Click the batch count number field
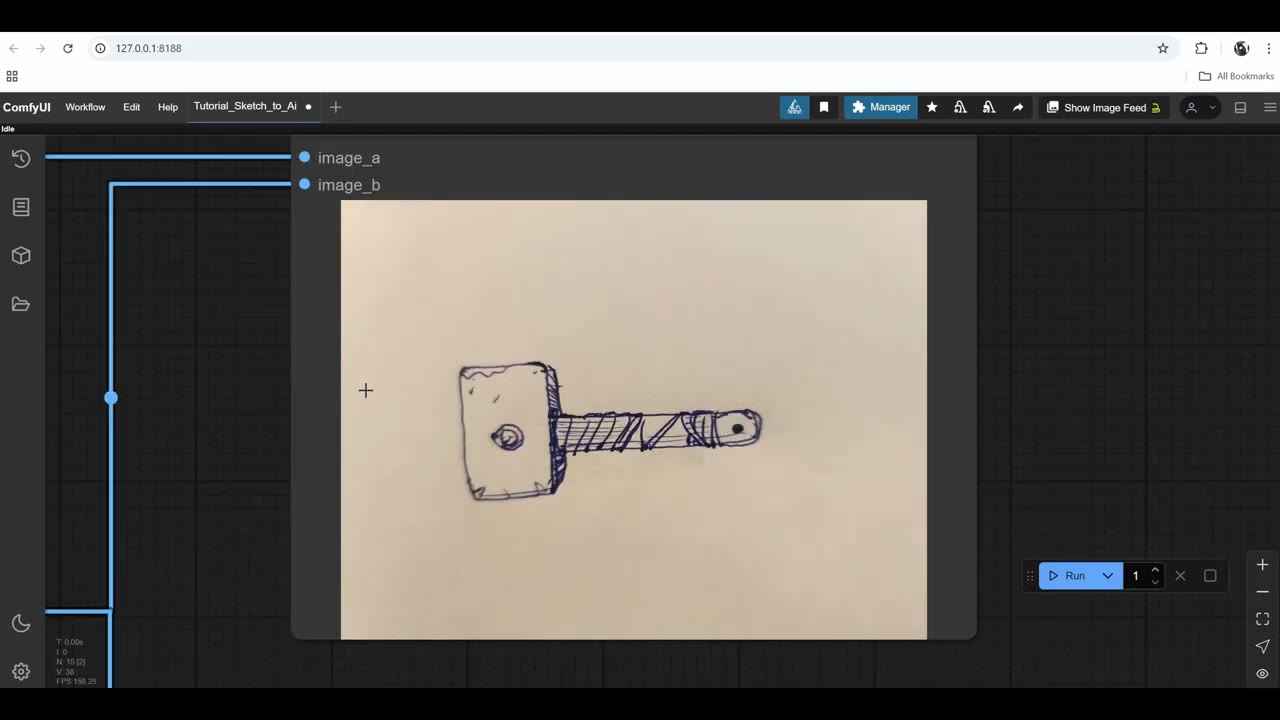 tap(1136, 576)
